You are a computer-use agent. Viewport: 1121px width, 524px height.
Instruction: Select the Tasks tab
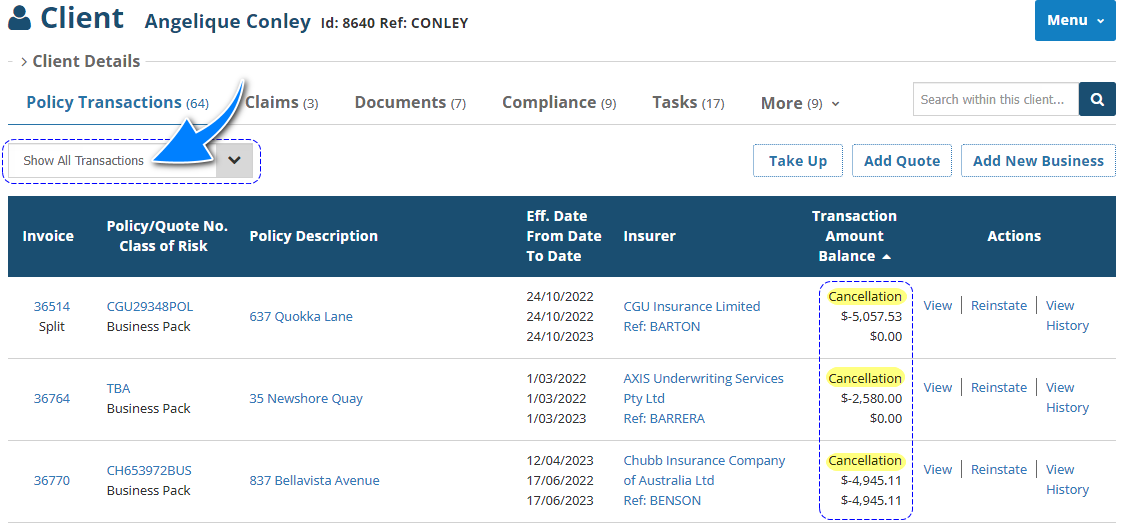pos(688,102)
